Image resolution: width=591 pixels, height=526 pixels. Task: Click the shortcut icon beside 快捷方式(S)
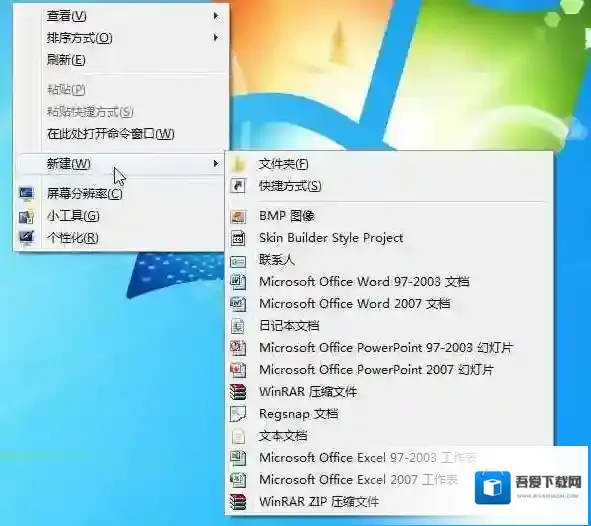click(x=238, y=186)
